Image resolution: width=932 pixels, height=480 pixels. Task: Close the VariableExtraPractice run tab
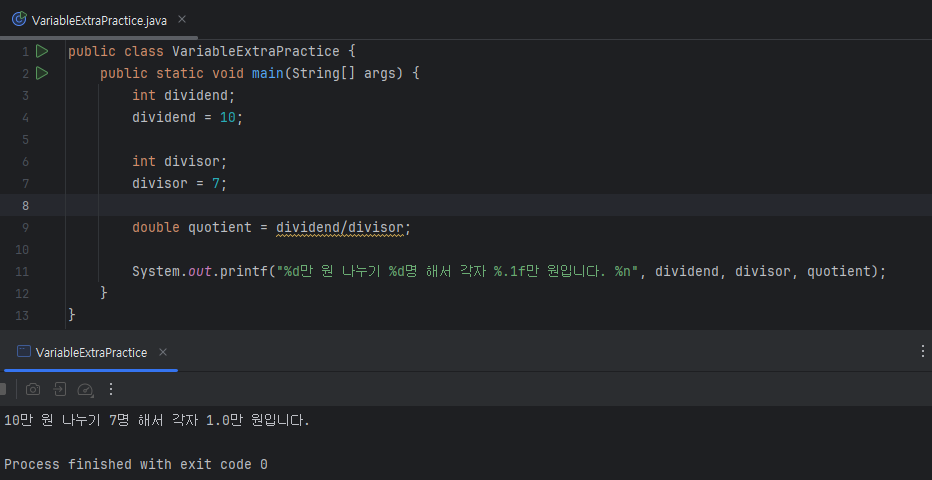pyautogui.click(x=162, y=352)
